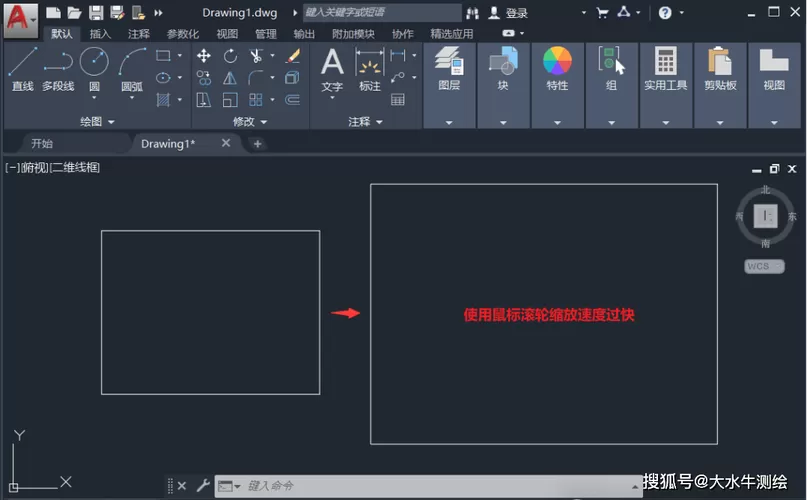Select the Trim scissors icon
807x500 pixels.
pos(256,56)
